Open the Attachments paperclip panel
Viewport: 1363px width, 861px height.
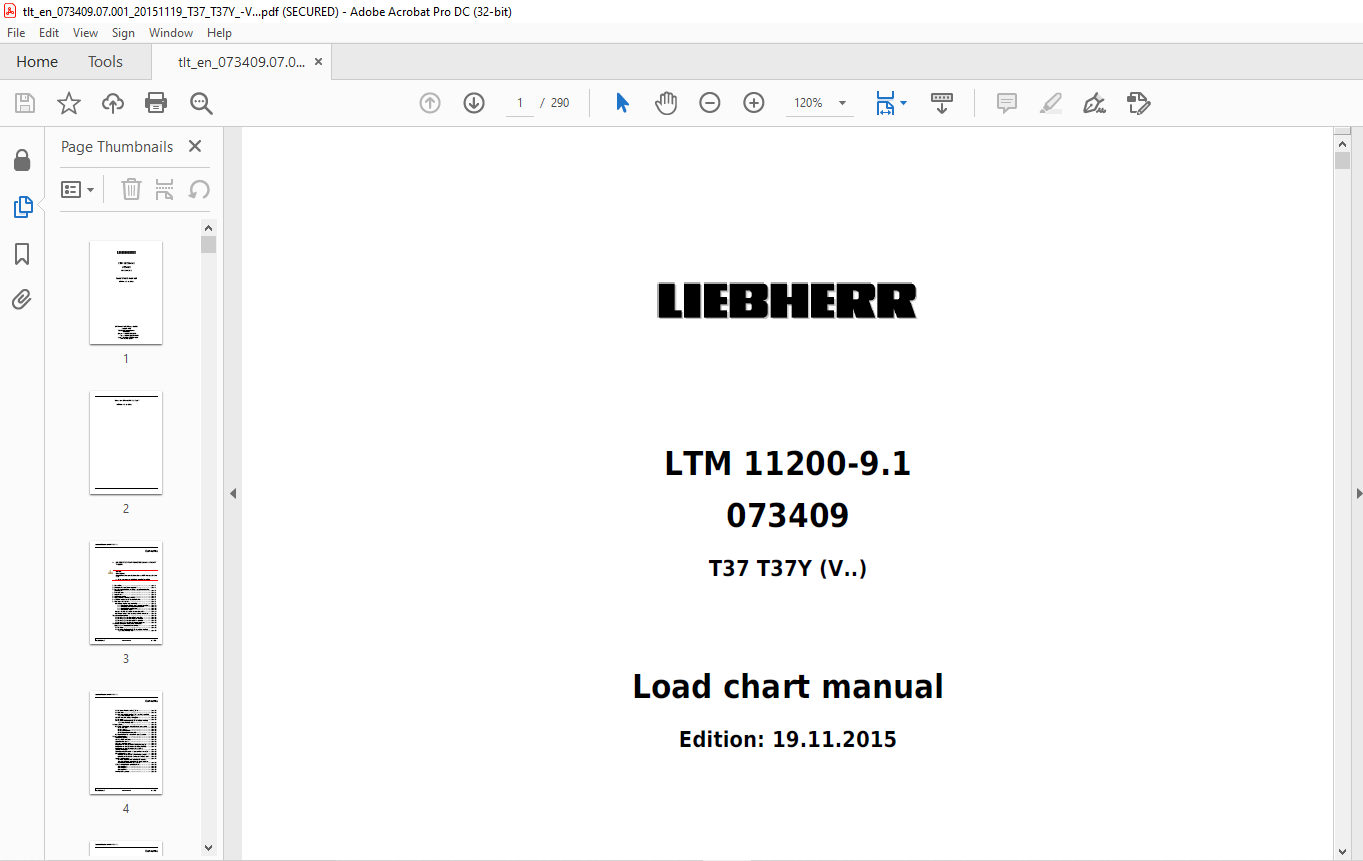(x=22, y=299)
